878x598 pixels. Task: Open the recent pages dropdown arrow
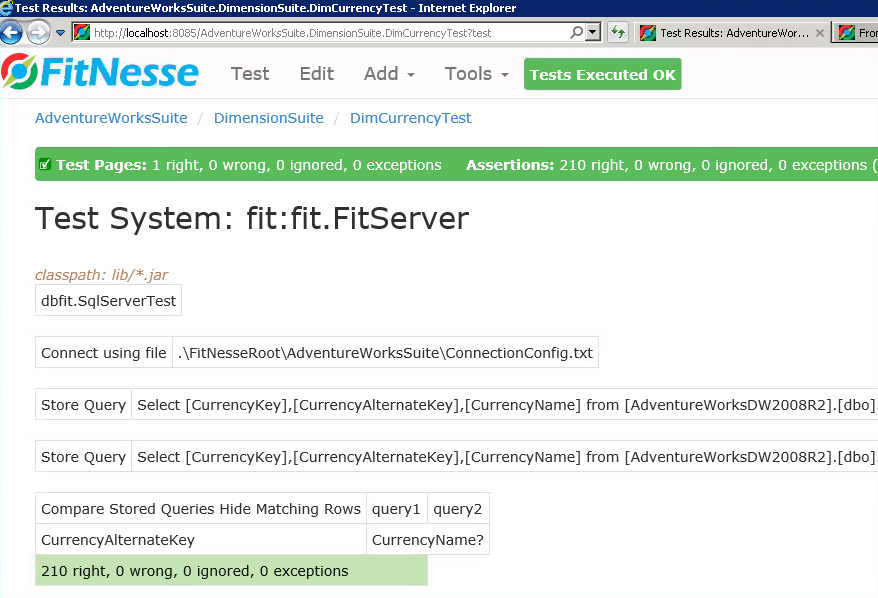pos(60,32)
